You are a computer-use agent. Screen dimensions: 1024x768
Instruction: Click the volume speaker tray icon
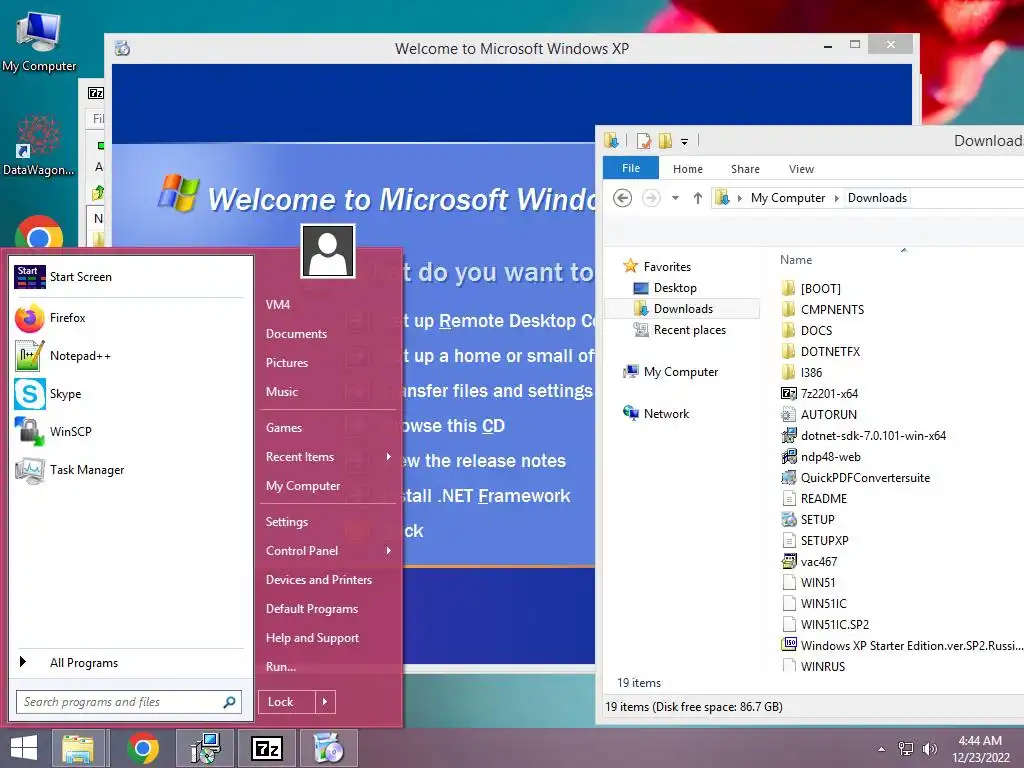coord(930,748)
